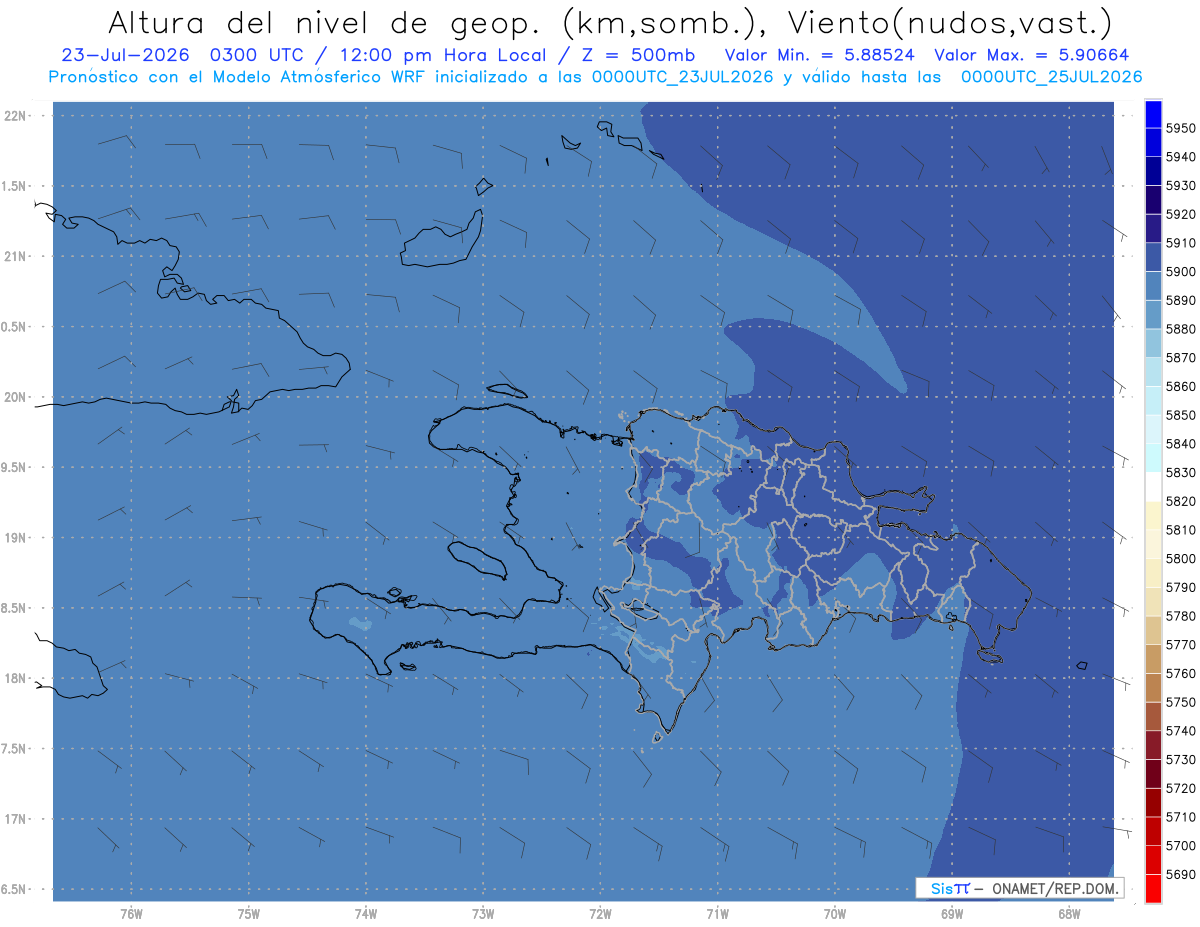This screenshot has width=1200, height=927.
Task: Click the 71W longitude tick label
Action: point(718,913)
